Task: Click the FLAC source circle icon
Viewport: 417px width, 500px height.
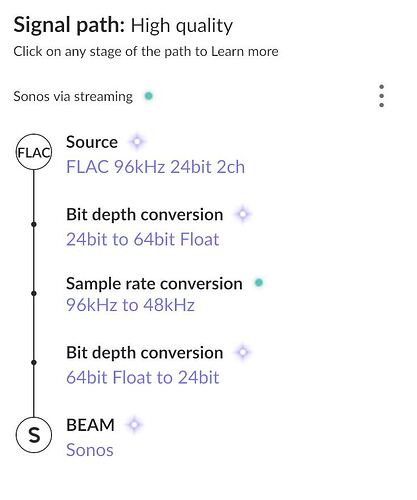Action: (x=34, y=152)
